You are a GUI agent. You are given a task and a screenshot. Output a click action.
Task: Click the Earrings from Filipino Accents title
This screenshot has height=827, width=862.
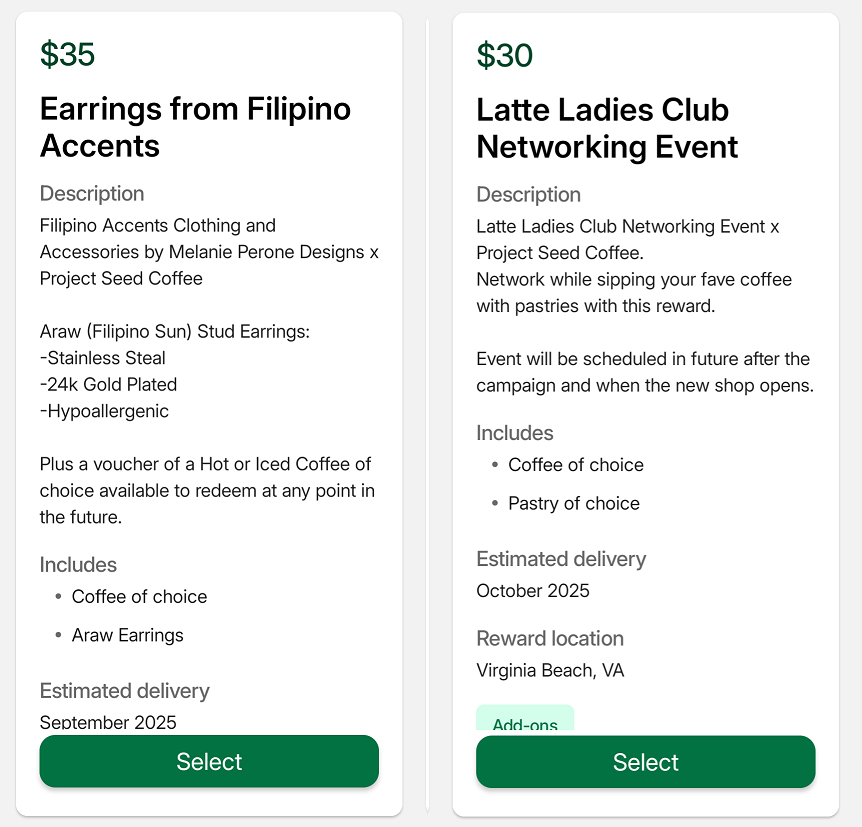point(195,127)
